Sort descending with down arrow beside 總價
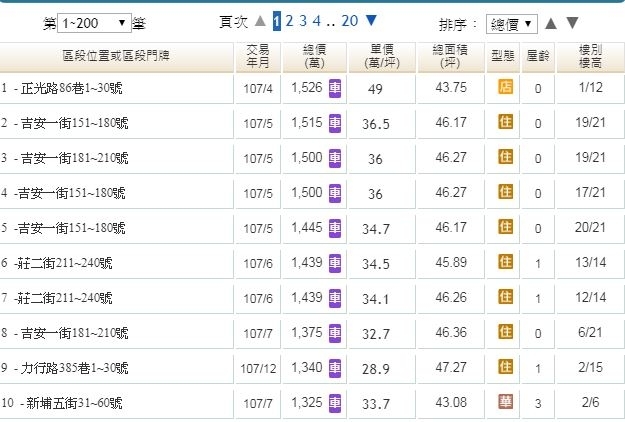Viewport: 625px width, 422px height. click(573, 23)
